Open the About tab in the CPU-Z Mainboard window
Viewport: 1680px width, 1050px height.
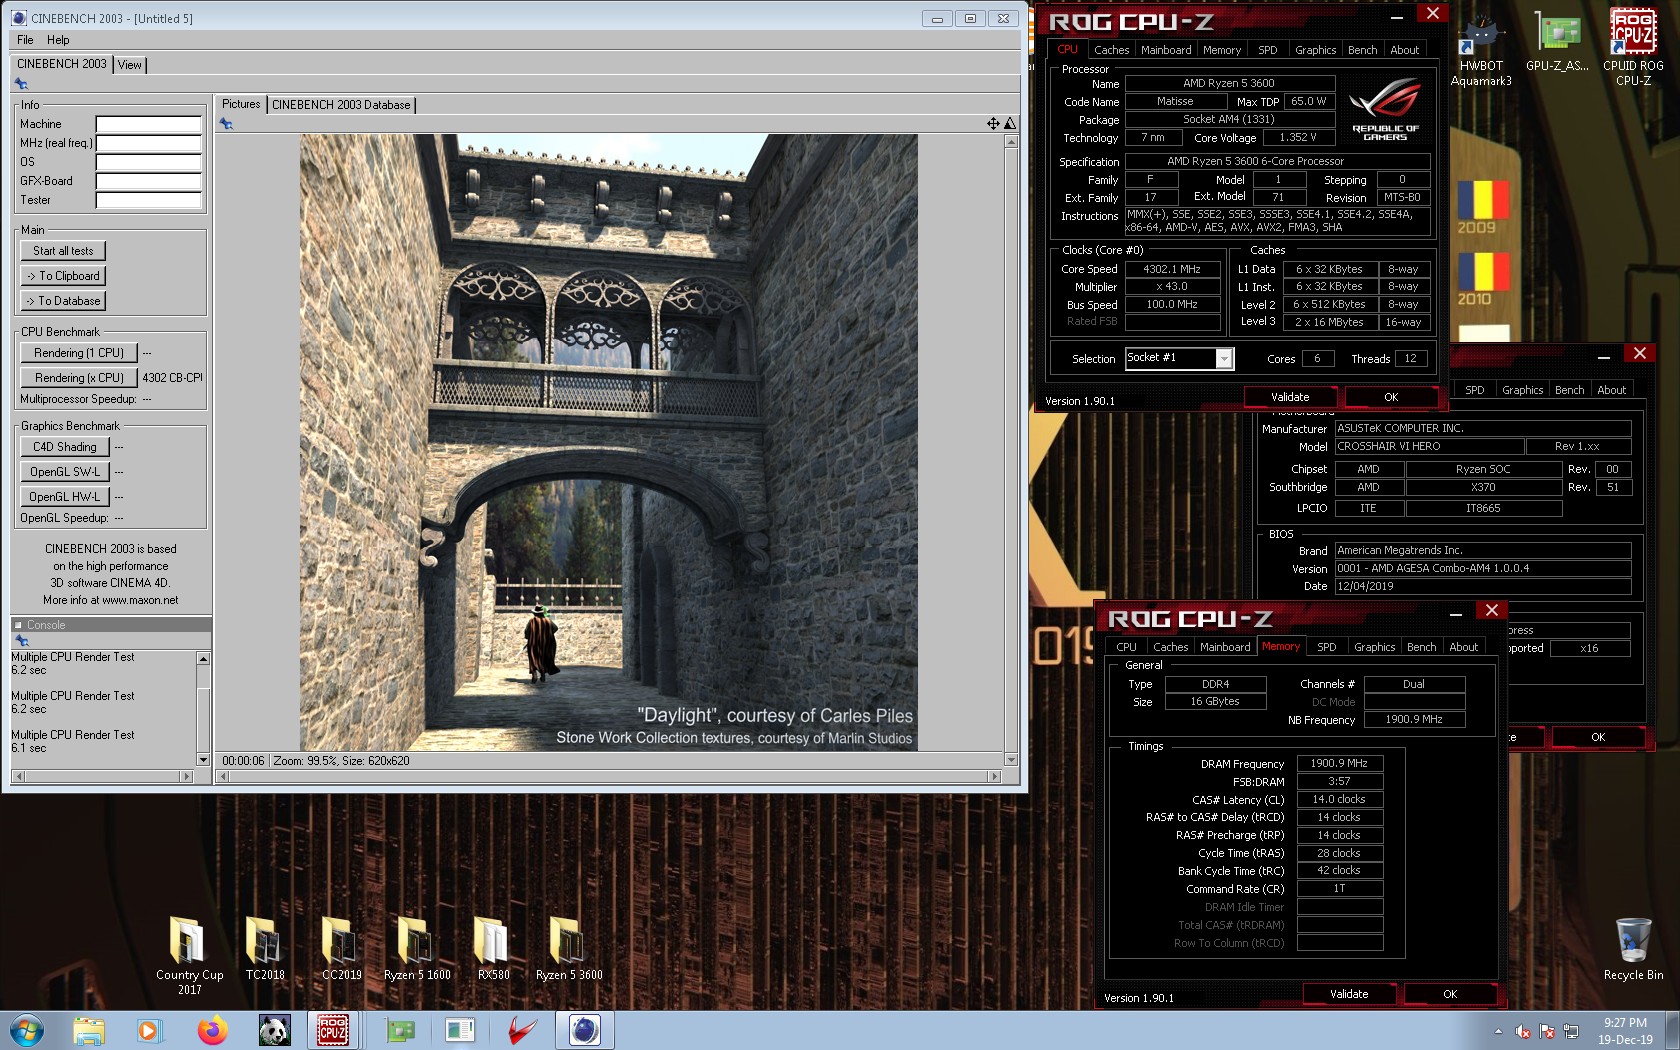pyautogui.click(x=1611, y=390)
